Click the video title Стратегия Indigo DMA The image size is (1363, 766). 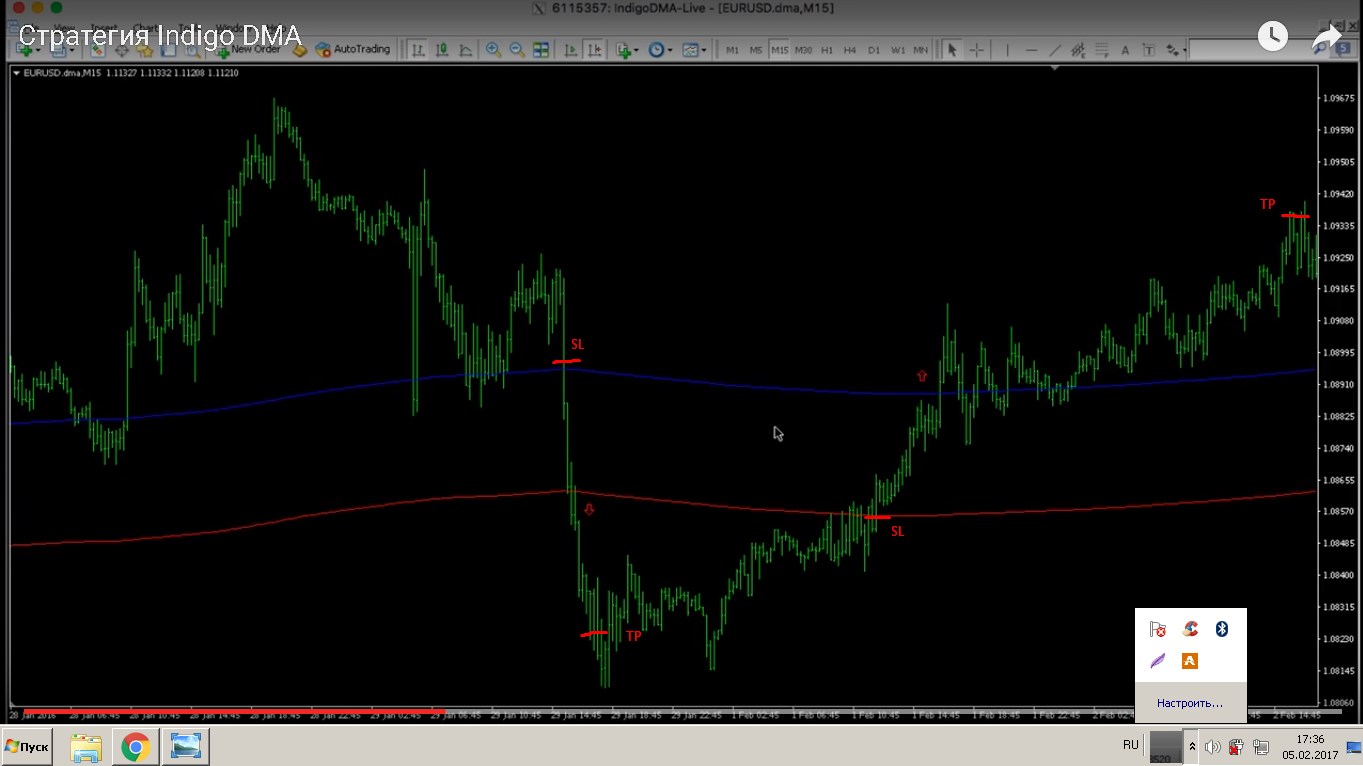point(160,37)
